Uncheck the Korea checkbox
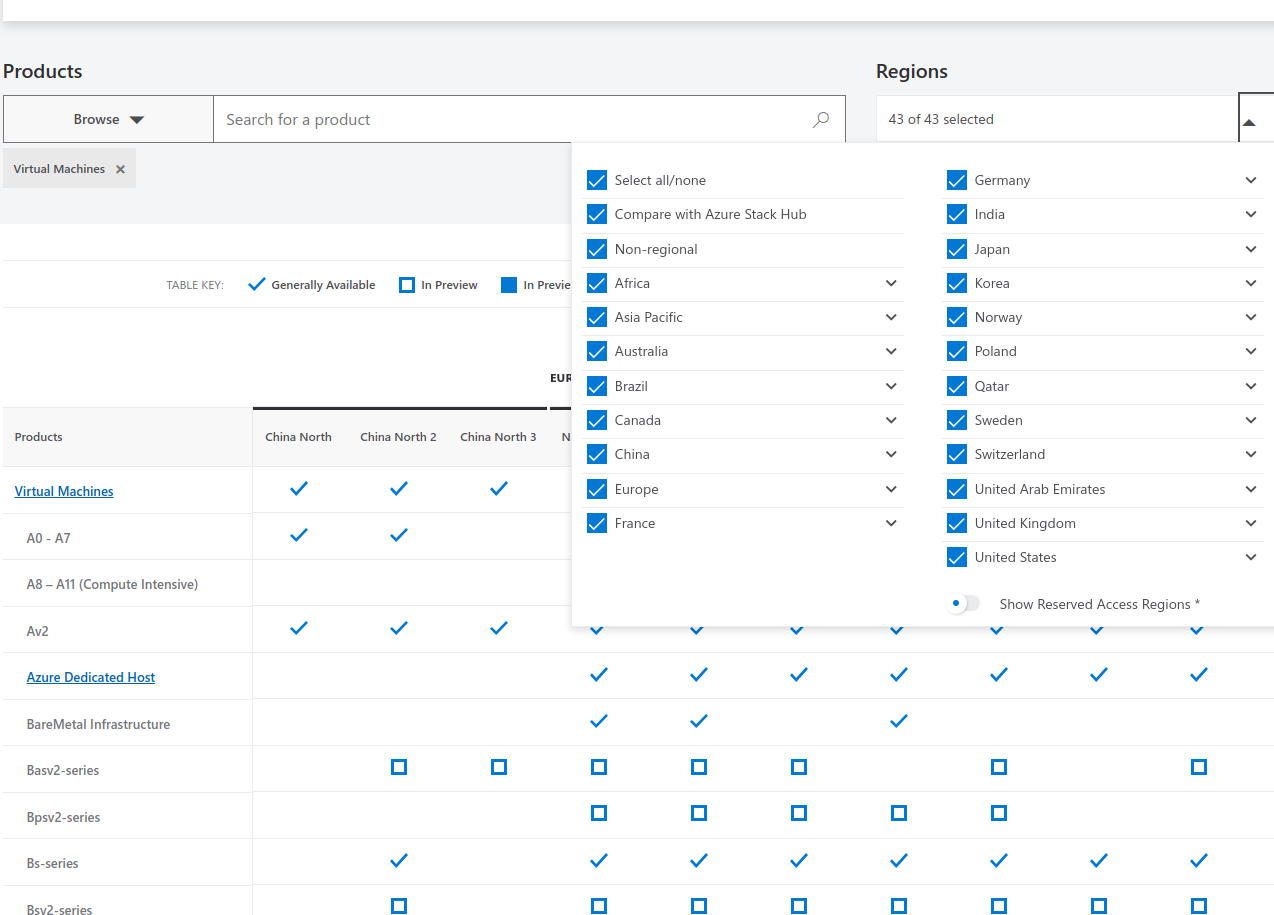 click(x=957, y=283)
